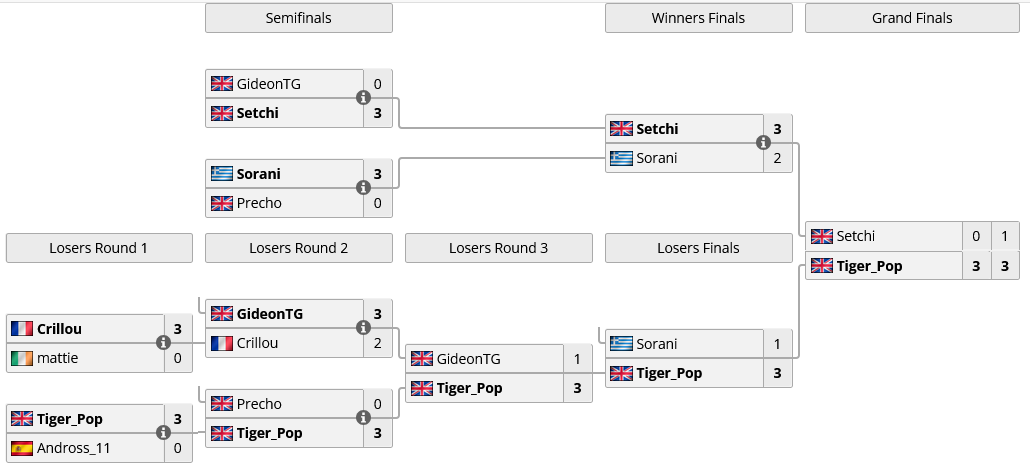Select the Semifinals round header
The width and height of the screenshot is (1030, 472).
298,18
